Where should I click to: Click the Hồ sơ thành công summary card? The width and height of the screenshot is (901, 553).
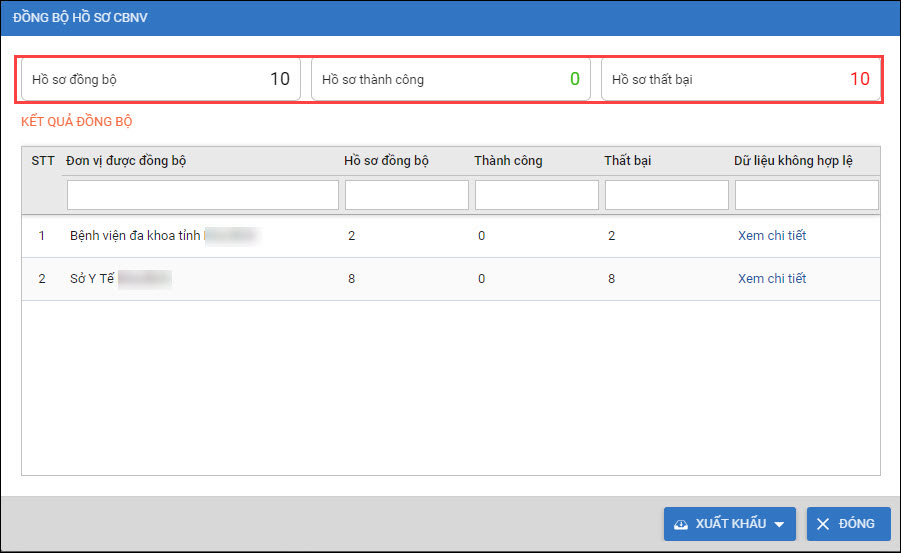pos(451,79)
